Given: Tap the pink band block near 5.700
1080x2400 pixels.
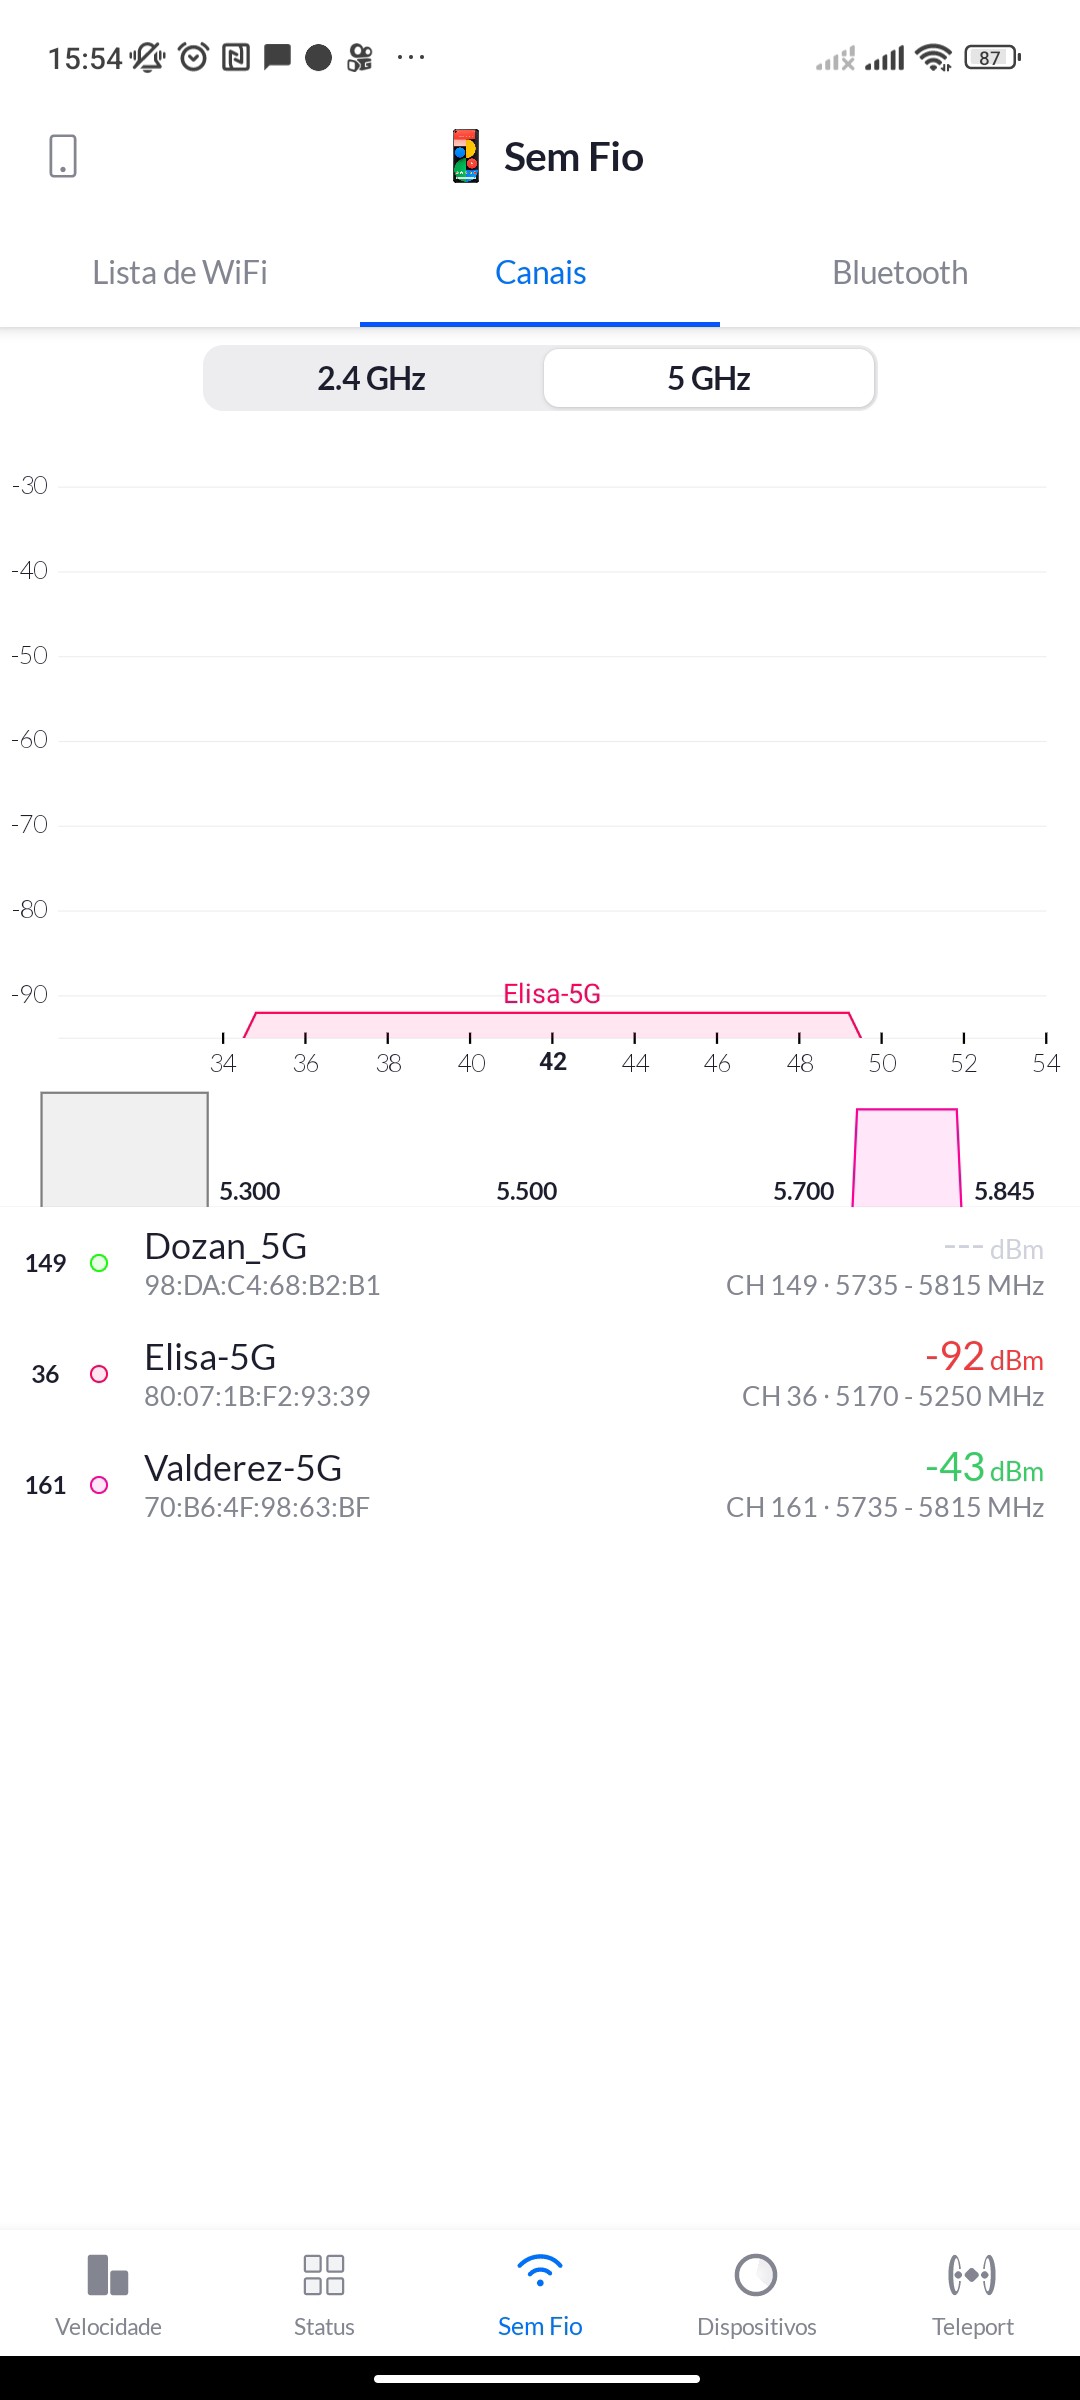Looking at the screenshot, I should tap(907, 1157).
